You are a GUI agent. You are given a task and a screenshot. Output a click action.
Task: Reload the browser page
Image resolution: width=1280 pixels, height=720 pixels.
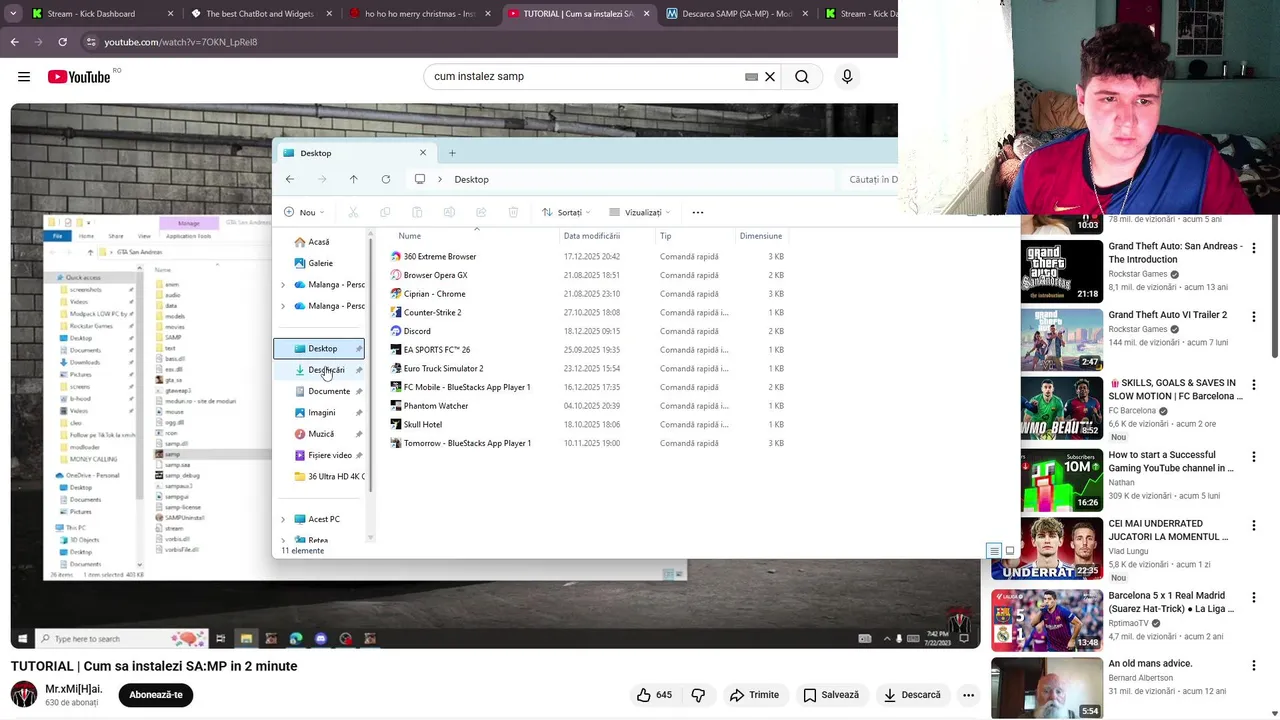coord(62,42)
